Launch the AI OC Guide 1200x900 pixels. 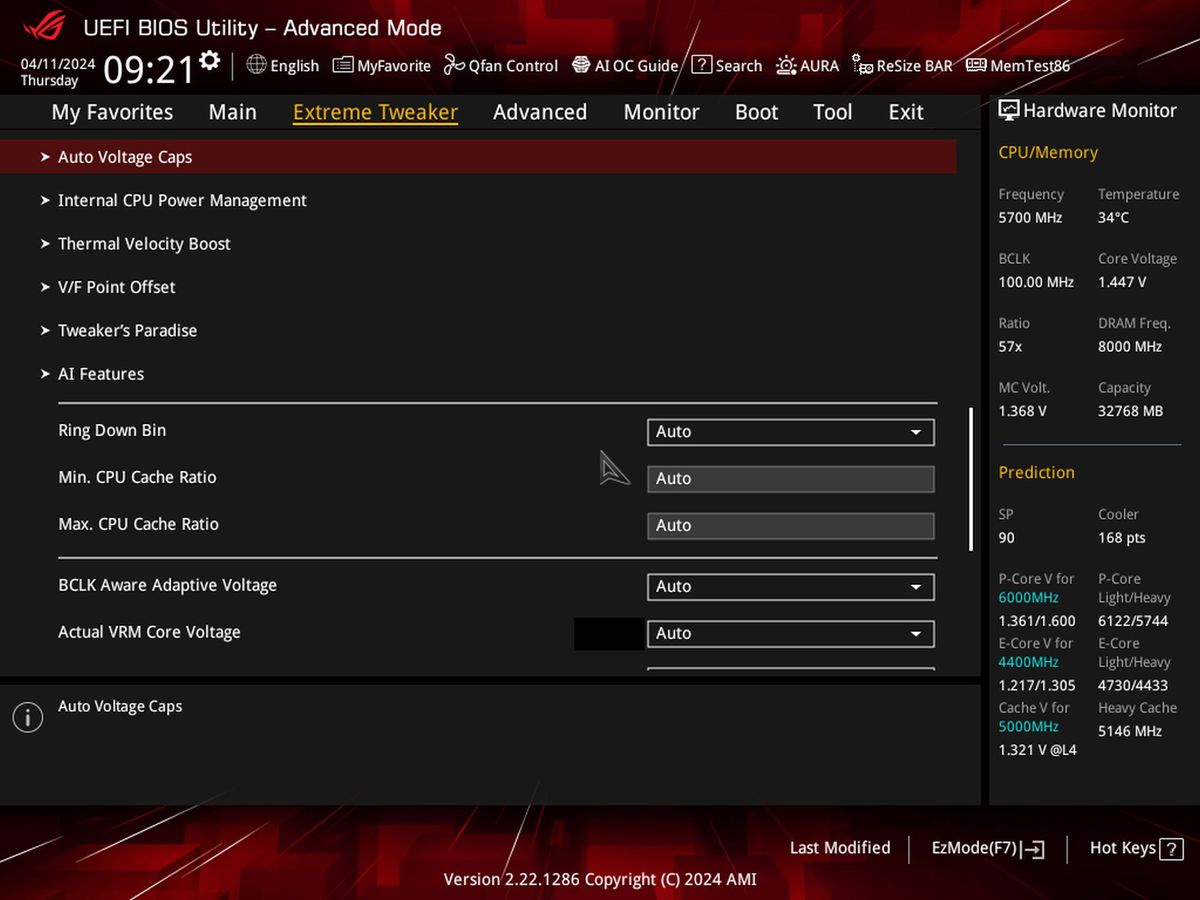coord(625,65)
